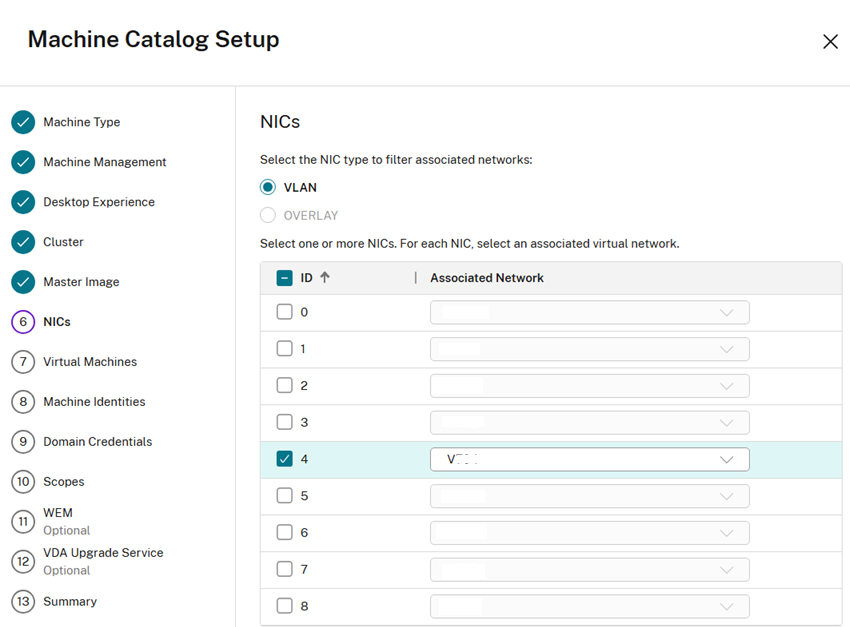Click the step 13 Summary circle icon

click(23, 602)
